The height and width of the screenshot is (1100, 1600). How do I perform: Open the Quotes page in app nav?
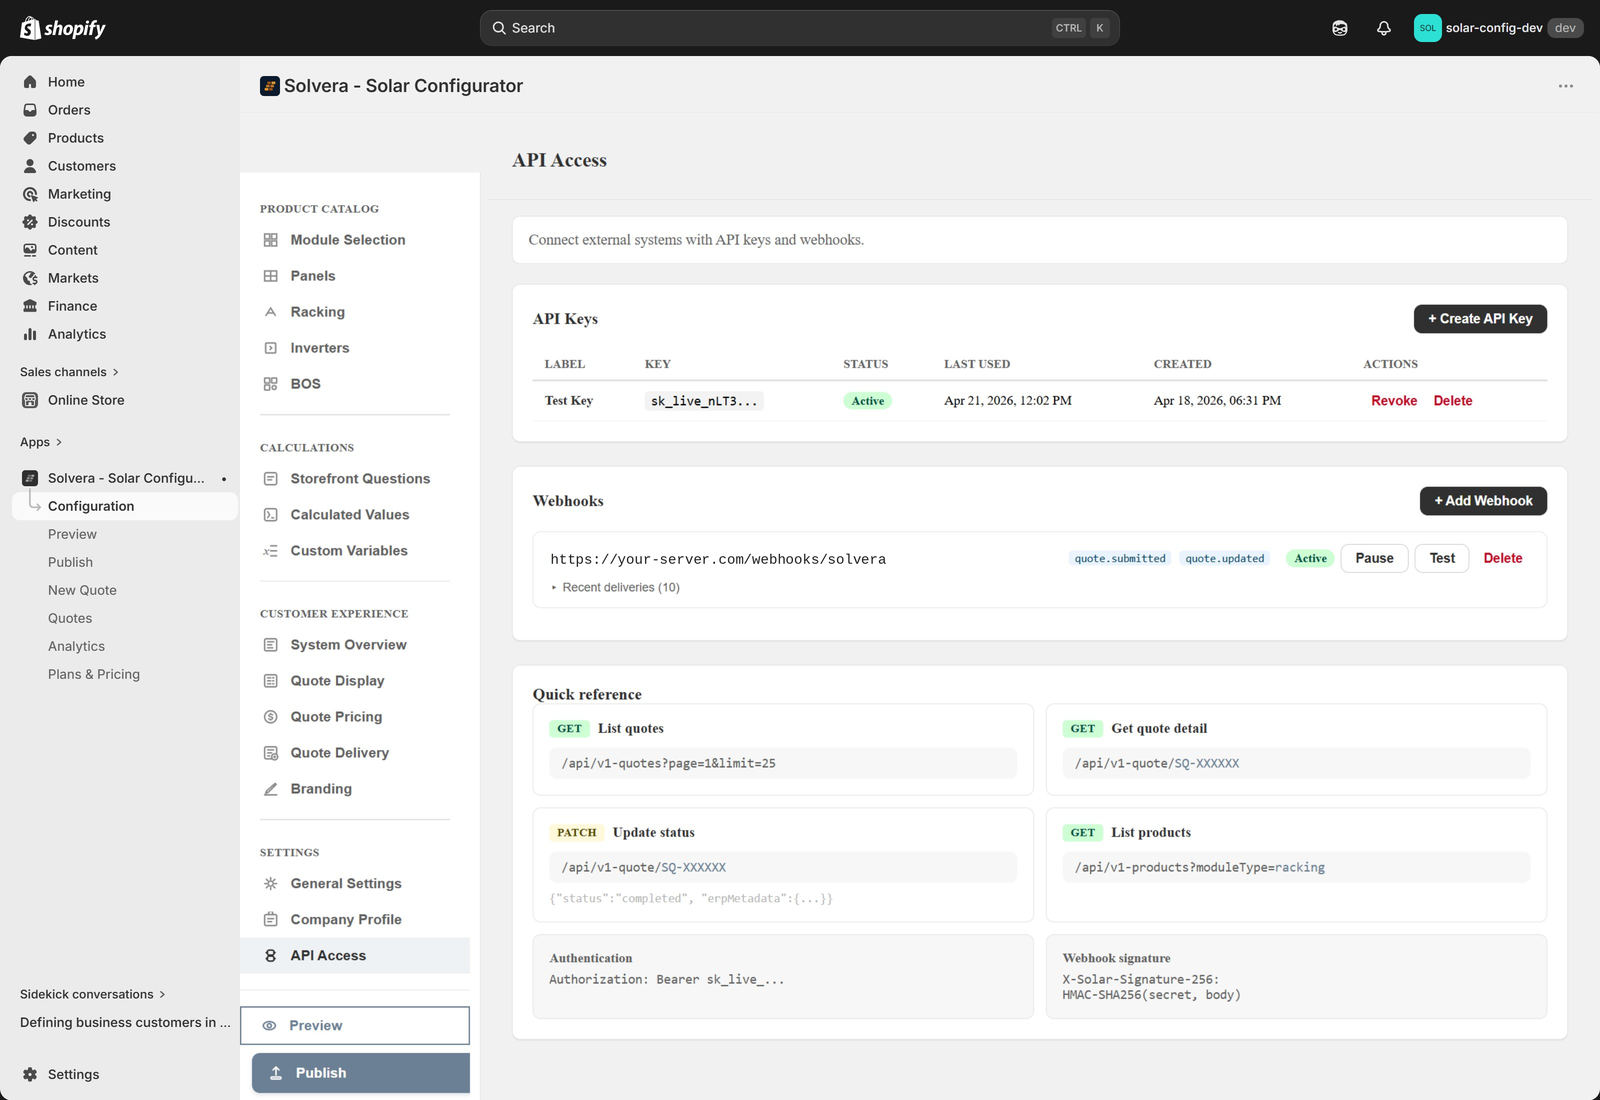pos(70,618)
